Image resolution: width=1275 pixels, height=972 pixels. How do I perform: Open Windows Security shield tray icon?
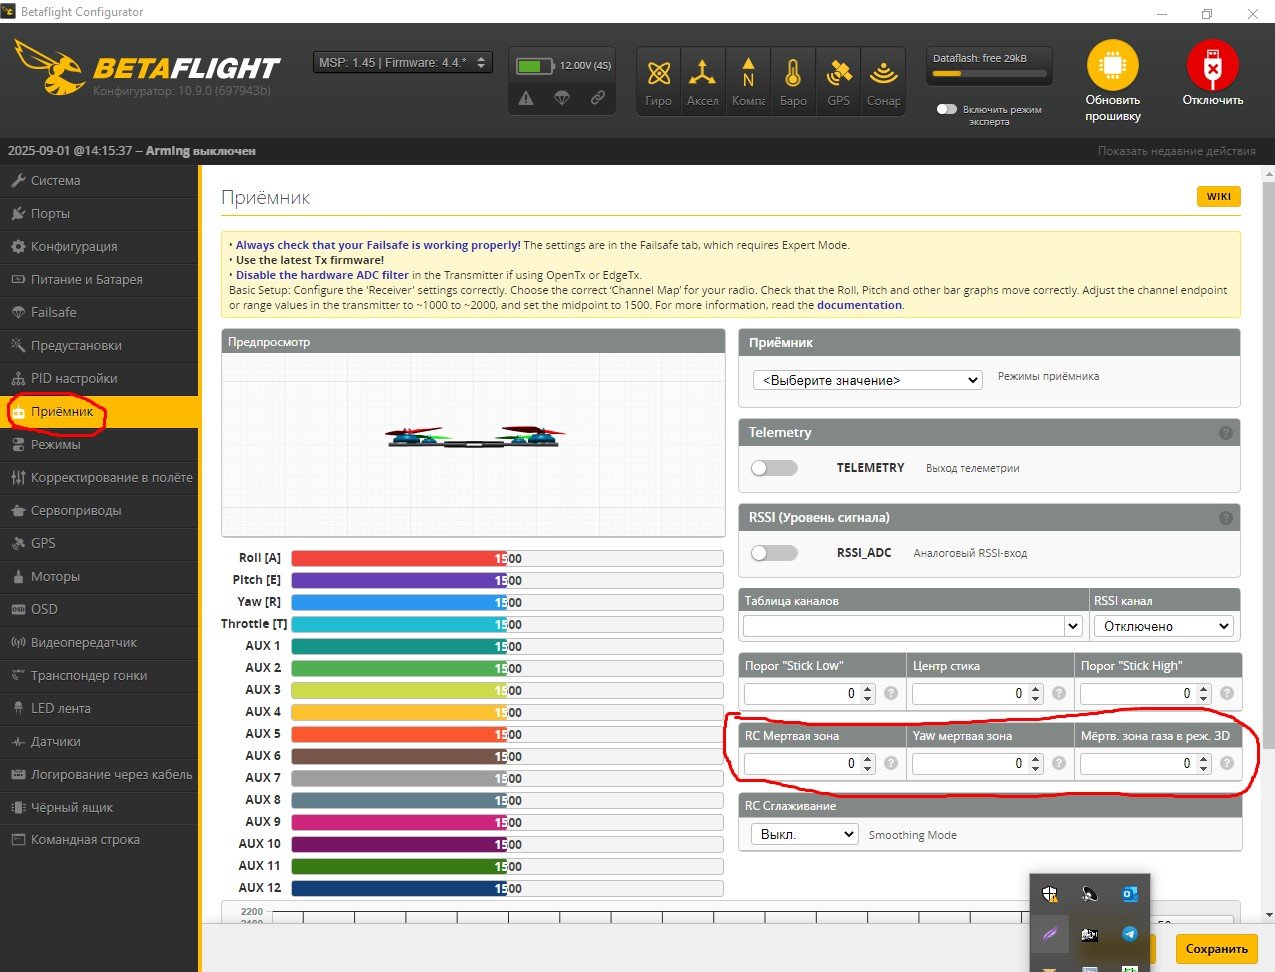1050,894
